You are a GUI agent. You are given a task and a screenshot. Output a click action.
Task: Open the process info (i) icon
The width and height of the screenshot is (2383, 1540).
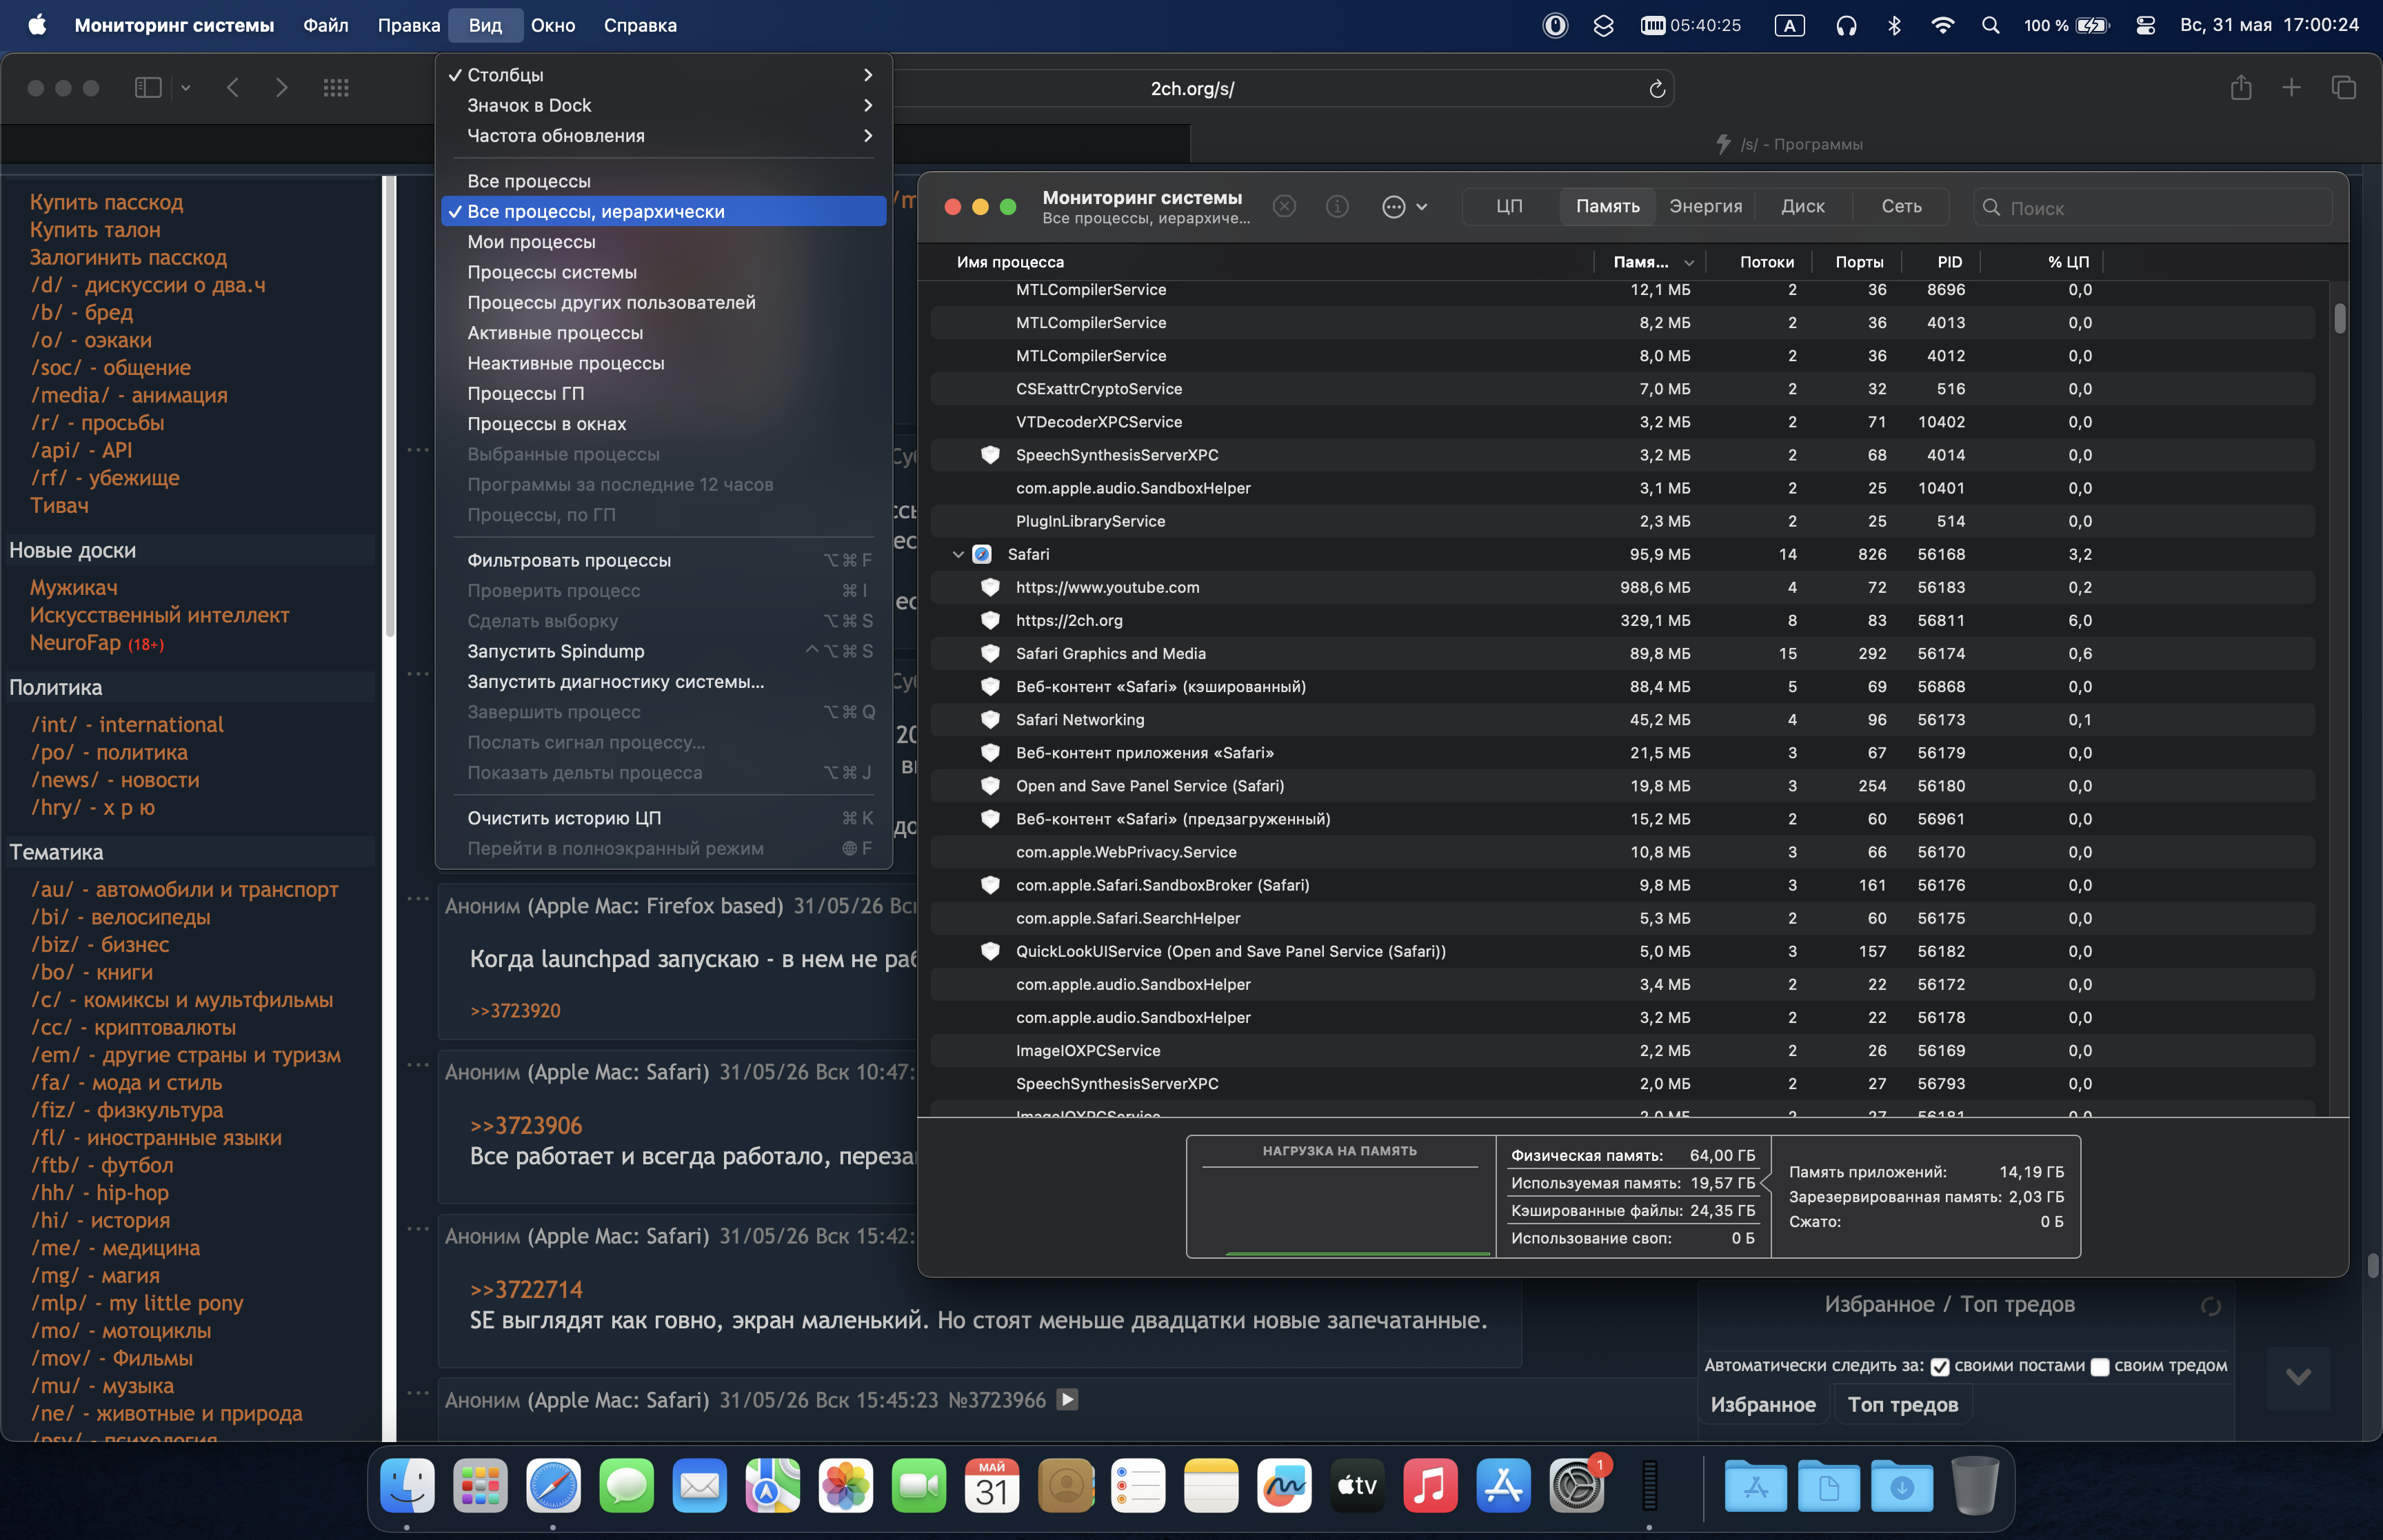1337,207
